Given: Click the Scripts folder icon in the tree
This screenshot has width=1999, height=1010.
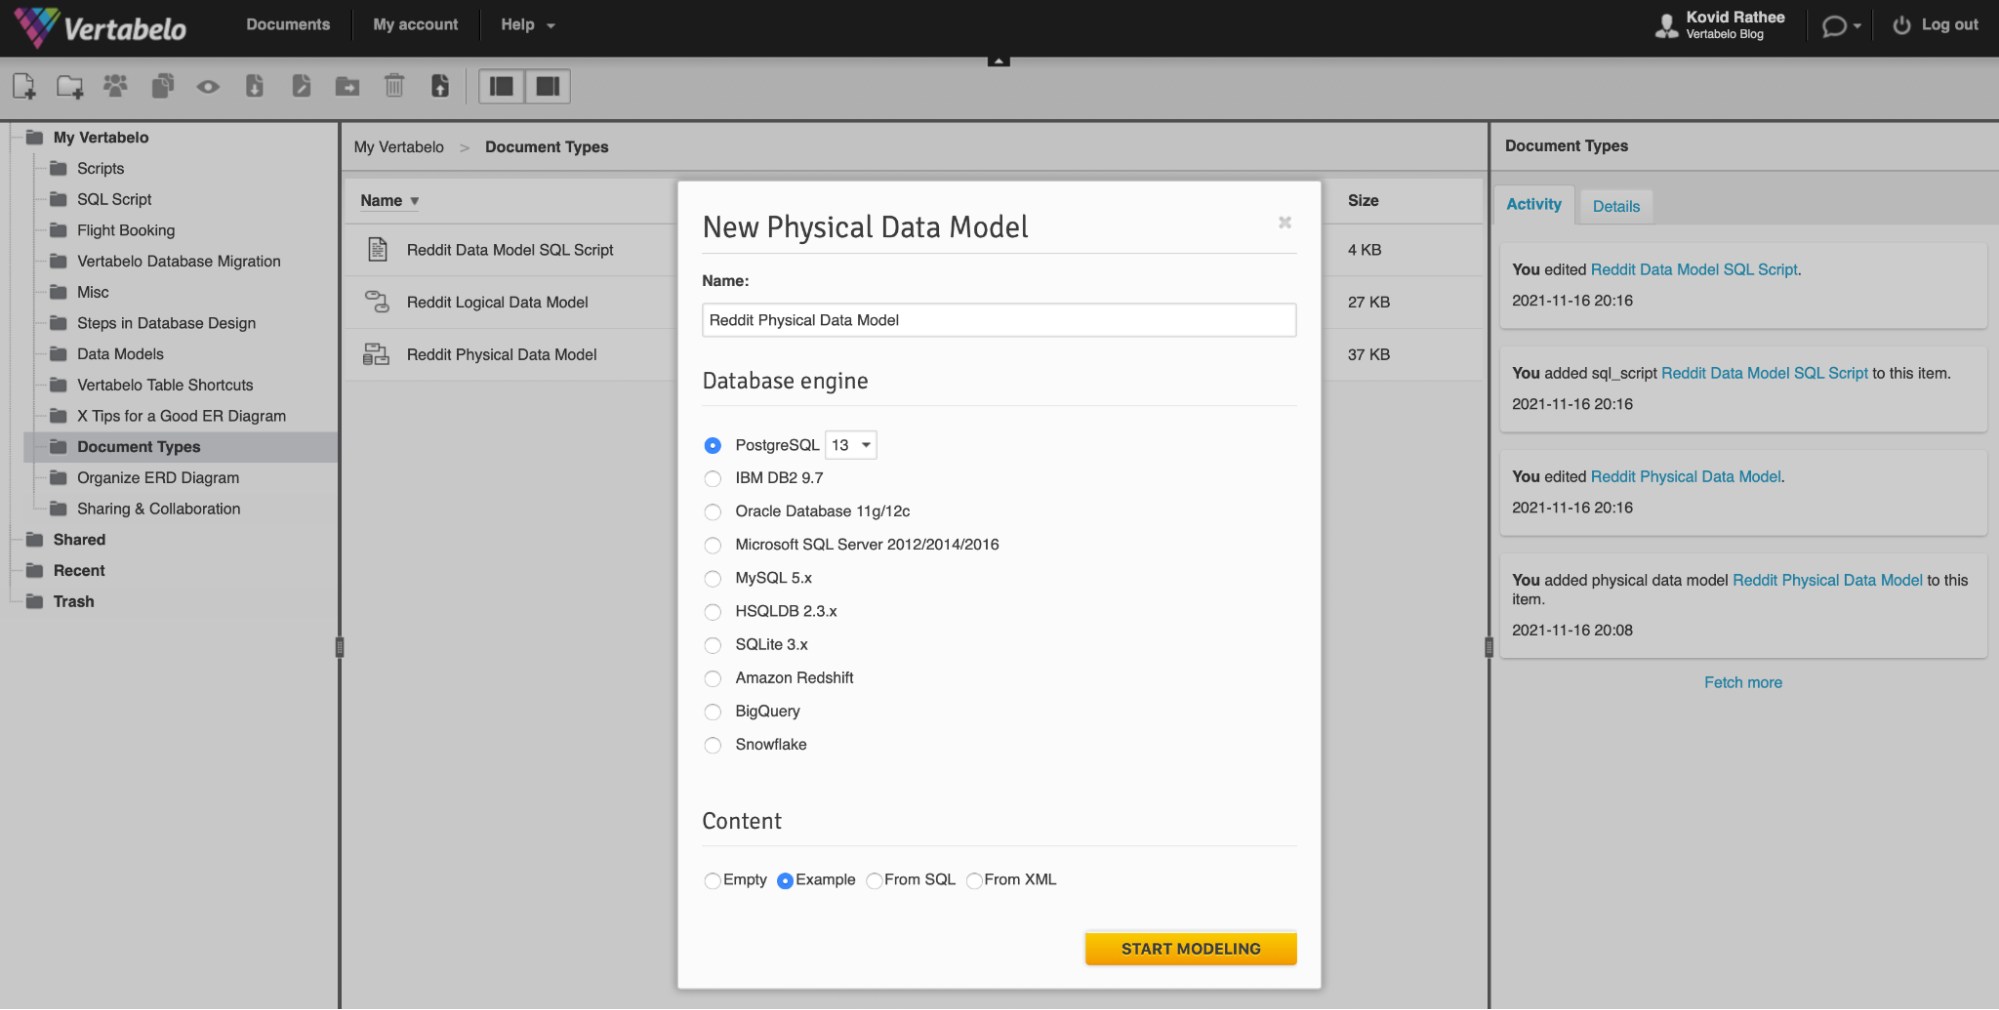Looking at the screenshot, I should click(59, 168).
